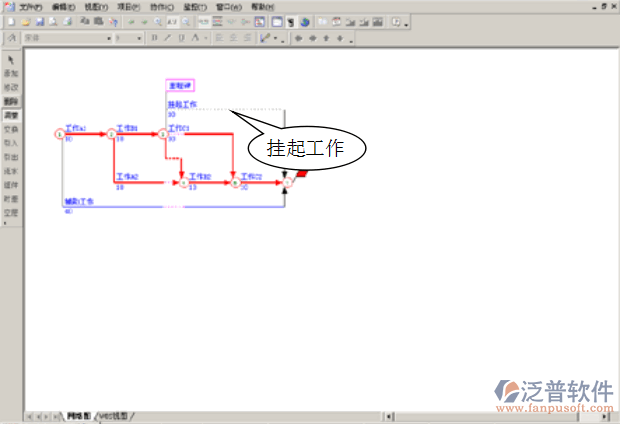Switch to the 网络图 tab
This screenshot has height=424, width=624.
click(x=78, y=415)
